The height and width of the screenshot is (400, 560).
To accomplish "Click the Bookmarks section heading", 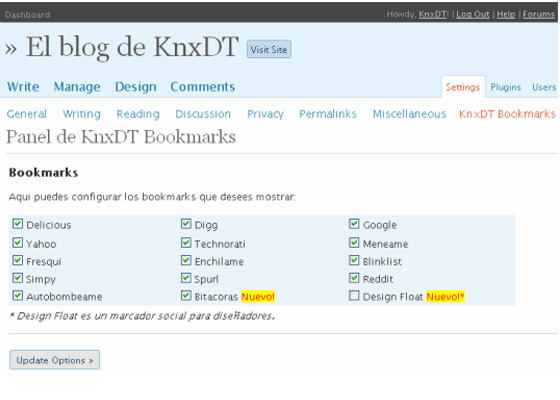I will [x=44, y=172].
